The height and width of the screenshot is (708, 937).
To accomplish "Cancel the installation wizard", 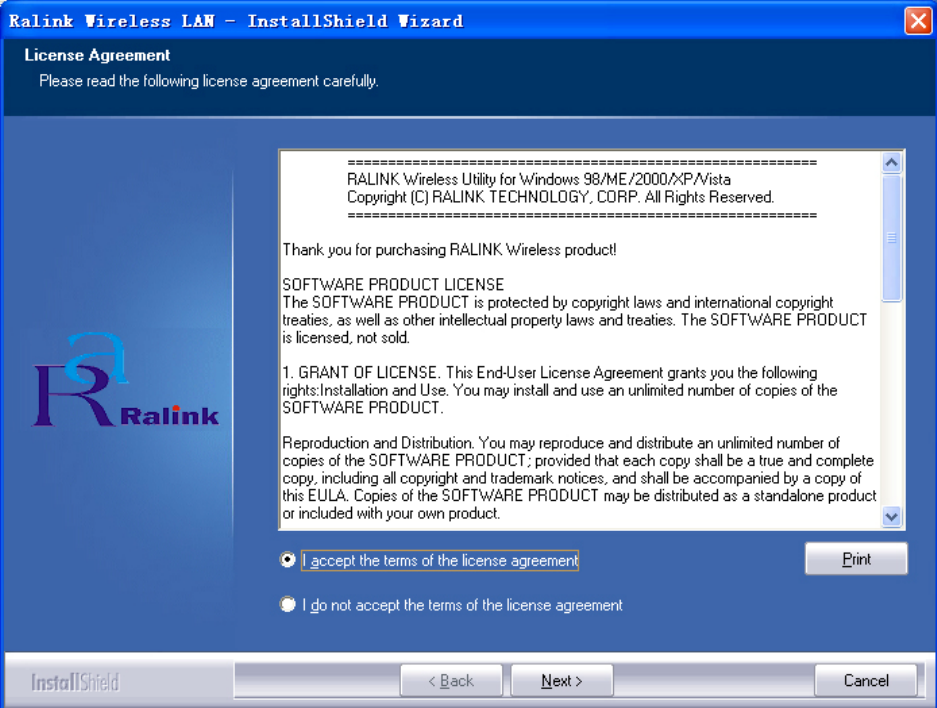I will coord(865,681).
